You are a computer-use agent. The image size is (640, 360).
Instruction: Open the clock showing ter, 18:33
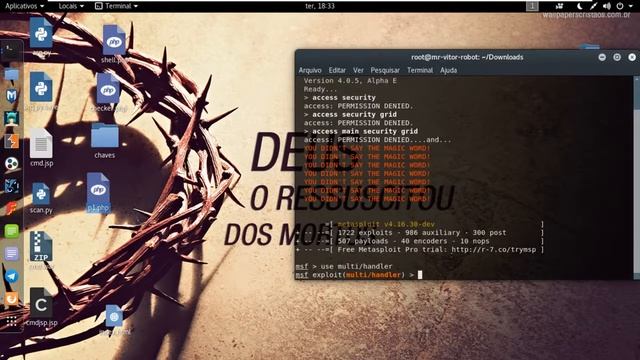(320, 6)
